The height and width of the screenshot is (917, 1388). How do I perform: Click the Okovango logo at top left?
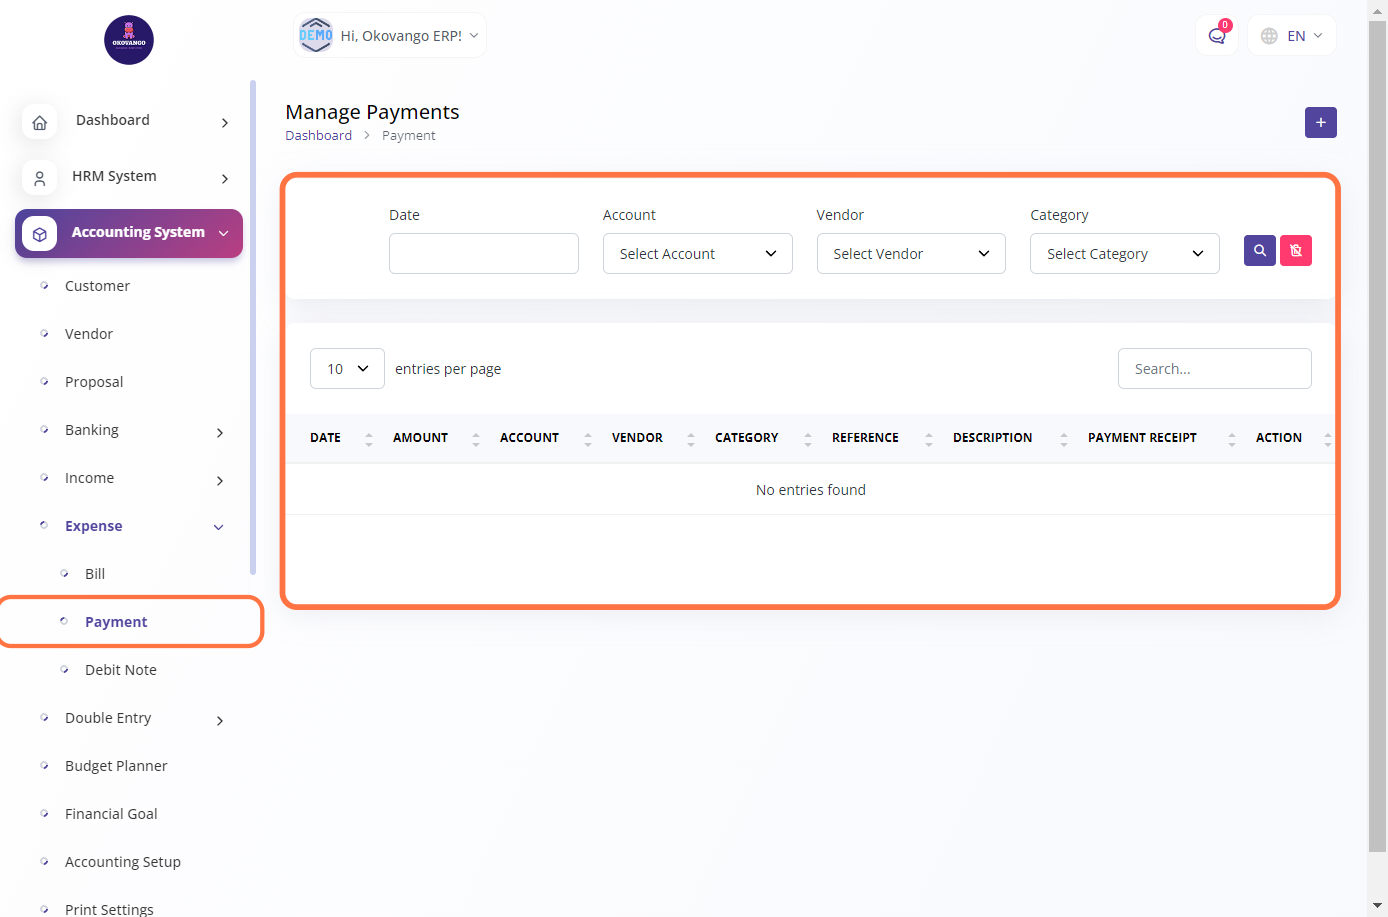[x=129, y=40]
